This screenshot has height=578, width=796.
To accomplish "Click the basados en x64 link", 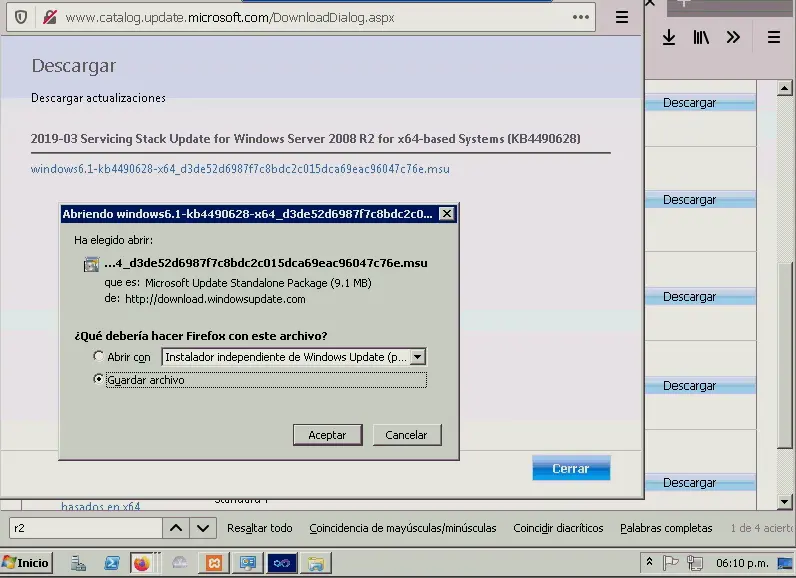I will pyautogui.click(x=101, y=506).
